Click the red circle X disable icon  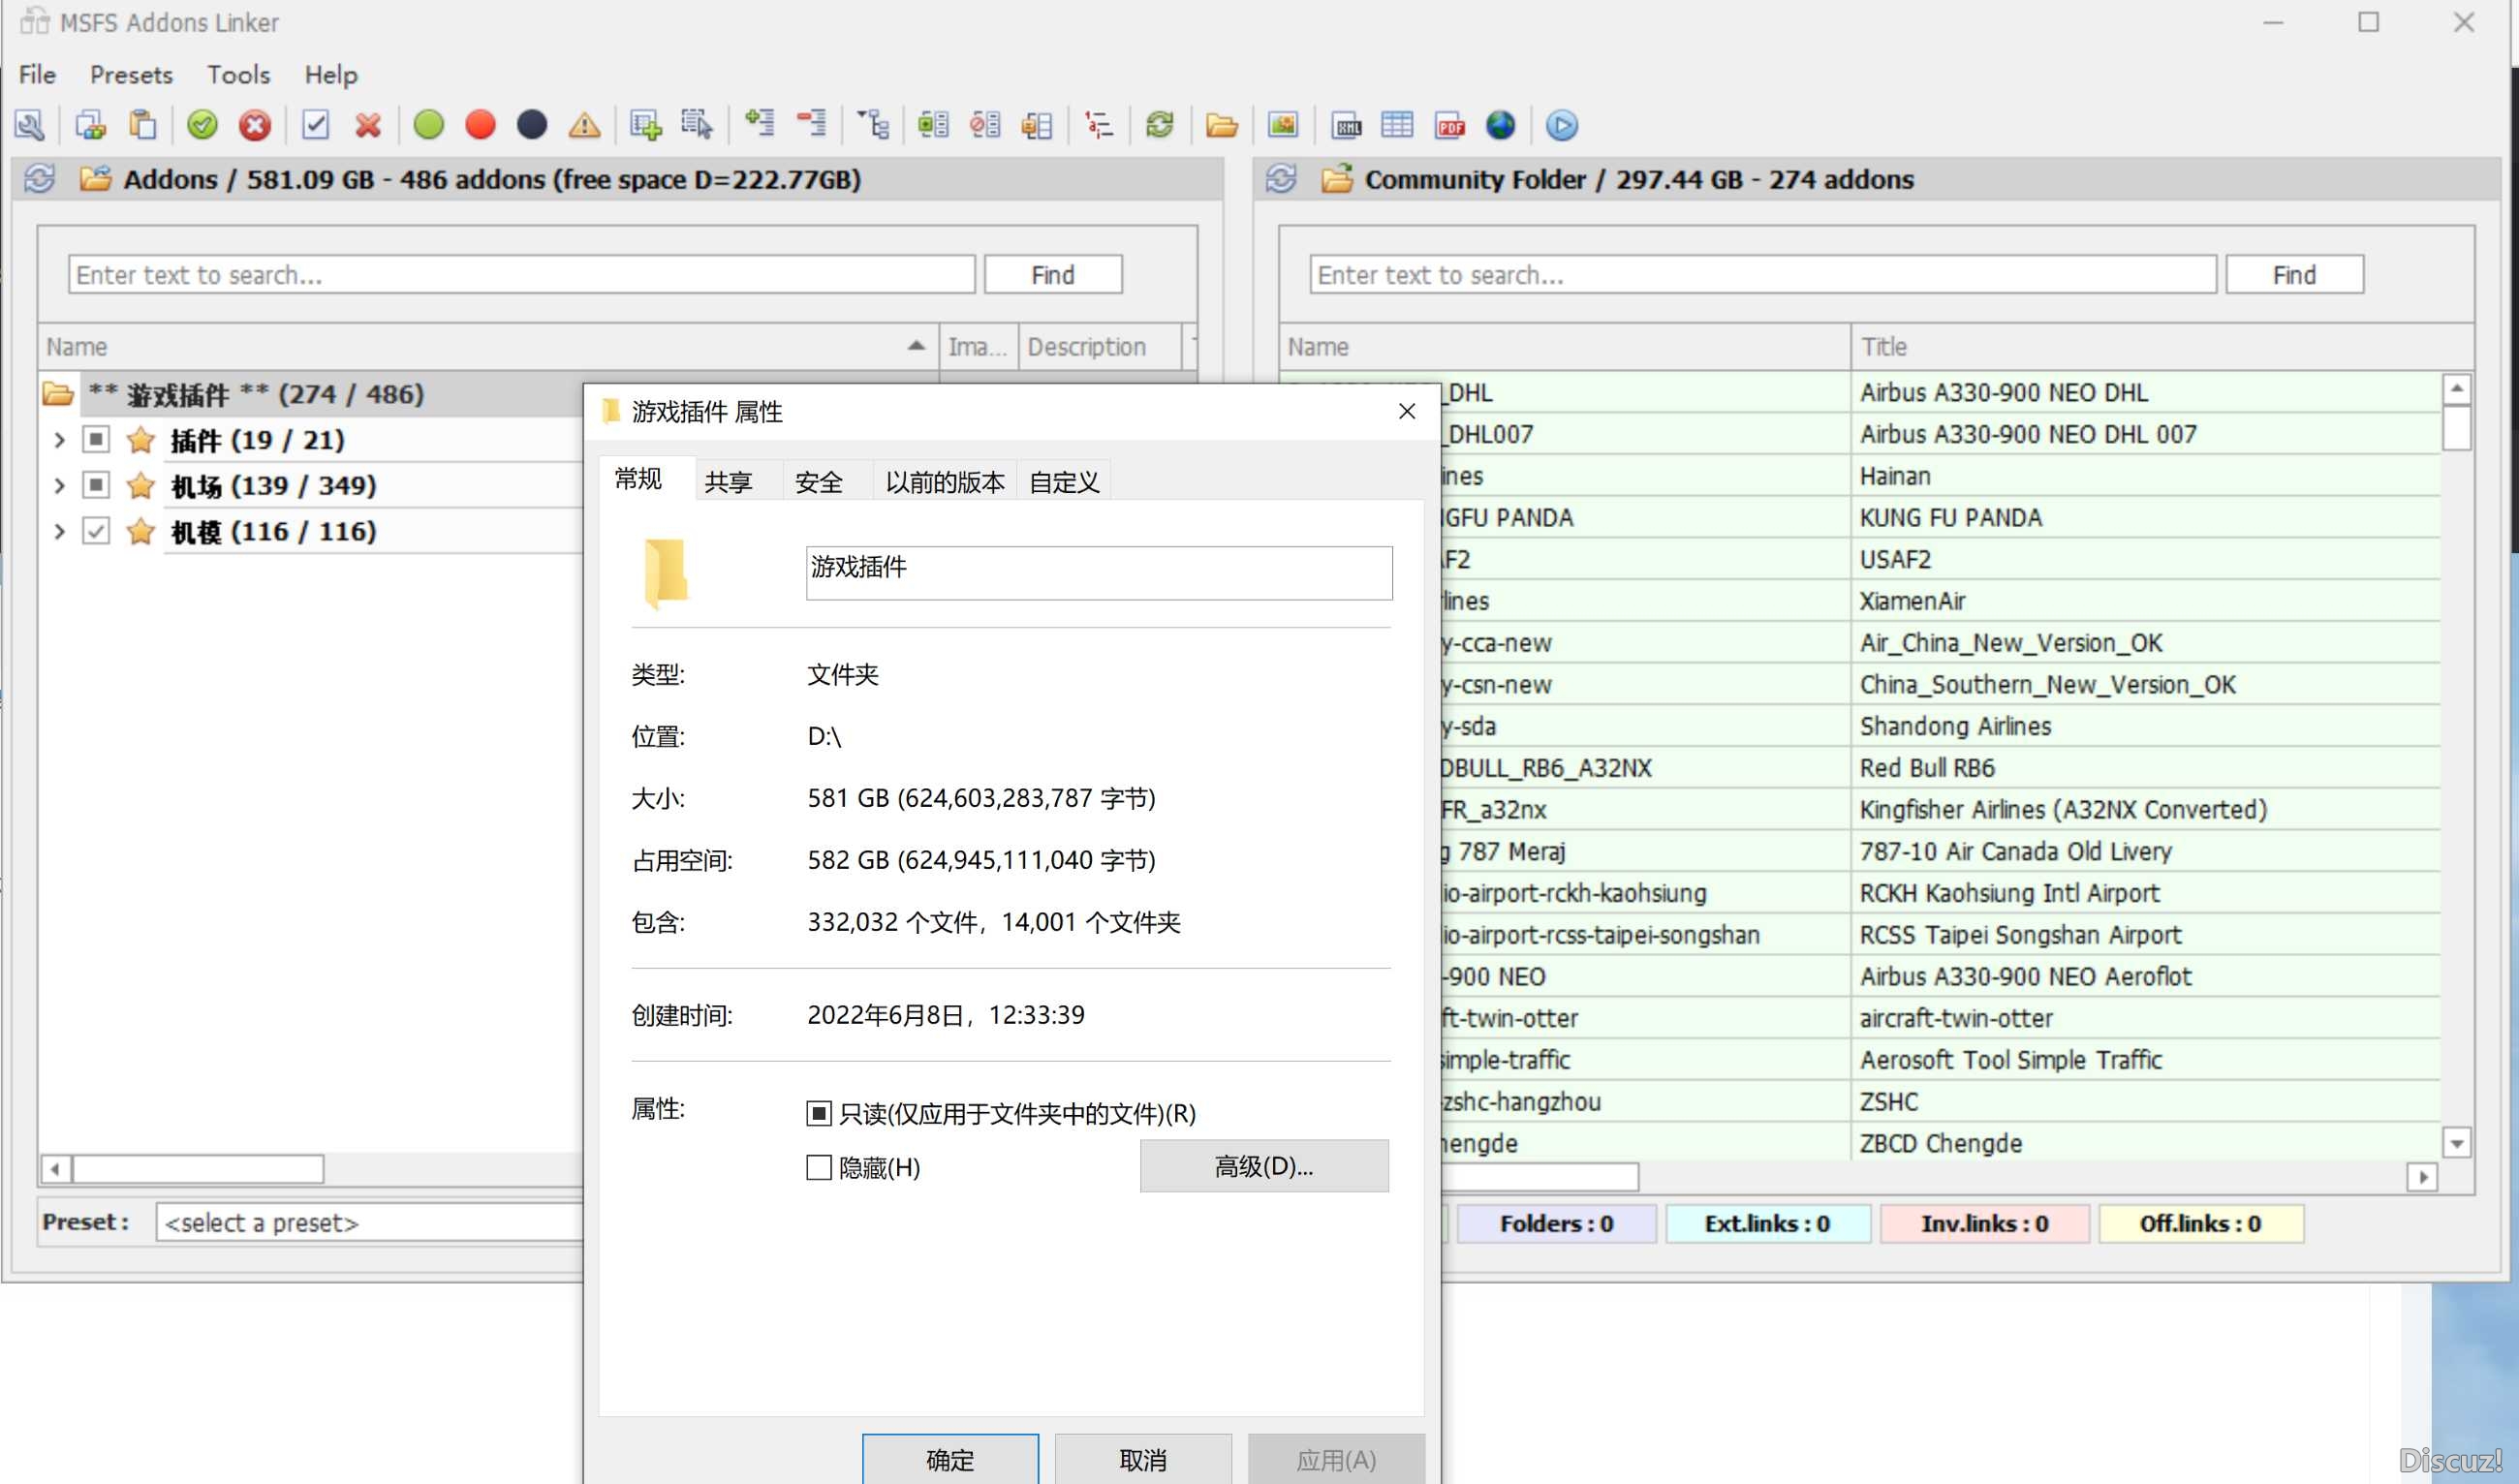255,125
